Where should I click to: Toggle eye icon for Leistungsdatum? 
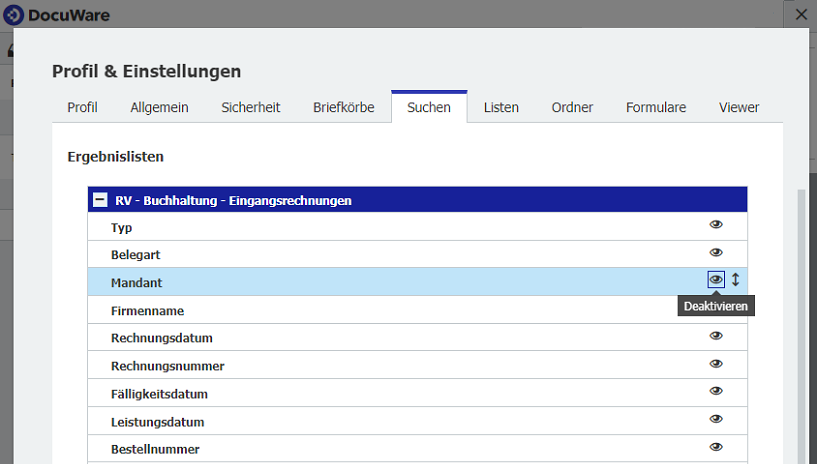[716, 420]
